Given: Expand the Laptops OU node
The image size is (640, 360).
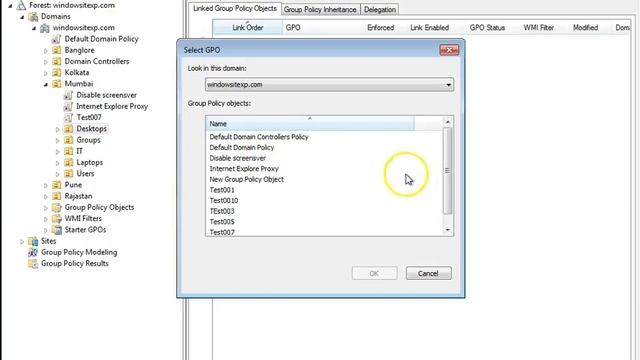Looking at the screenshot, I should click(58, 163).
